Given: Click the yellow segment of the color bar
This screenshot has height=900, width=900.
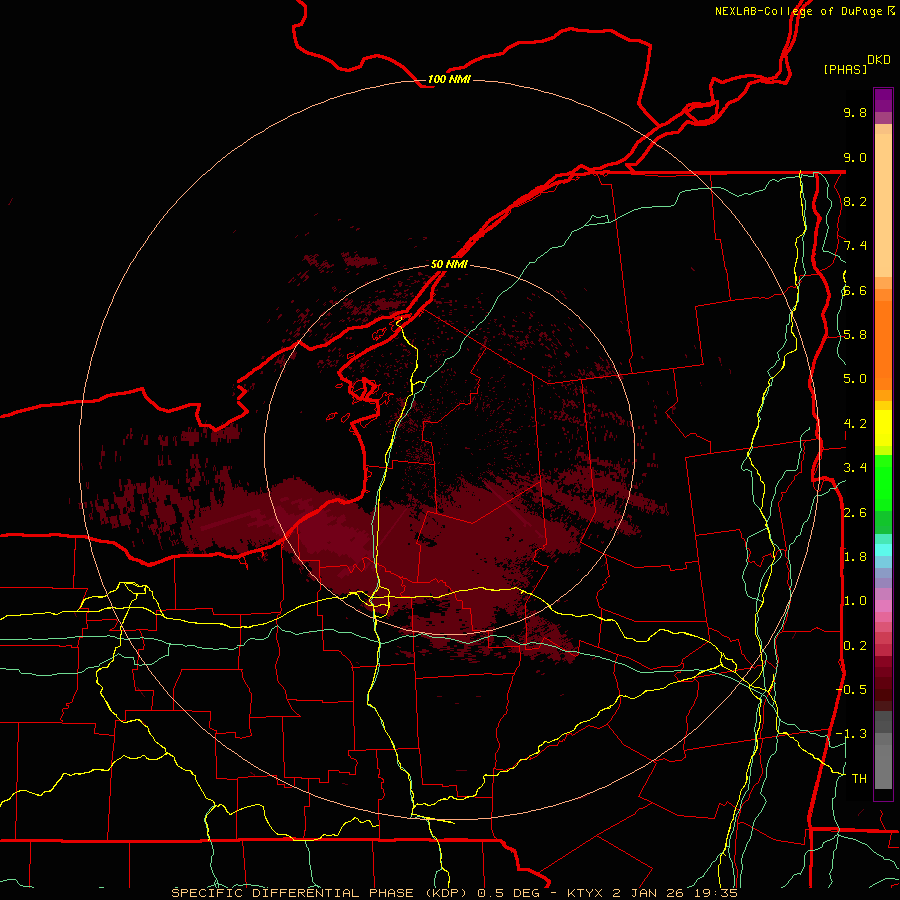Looking at the screenshot, I should coord(883,428).
